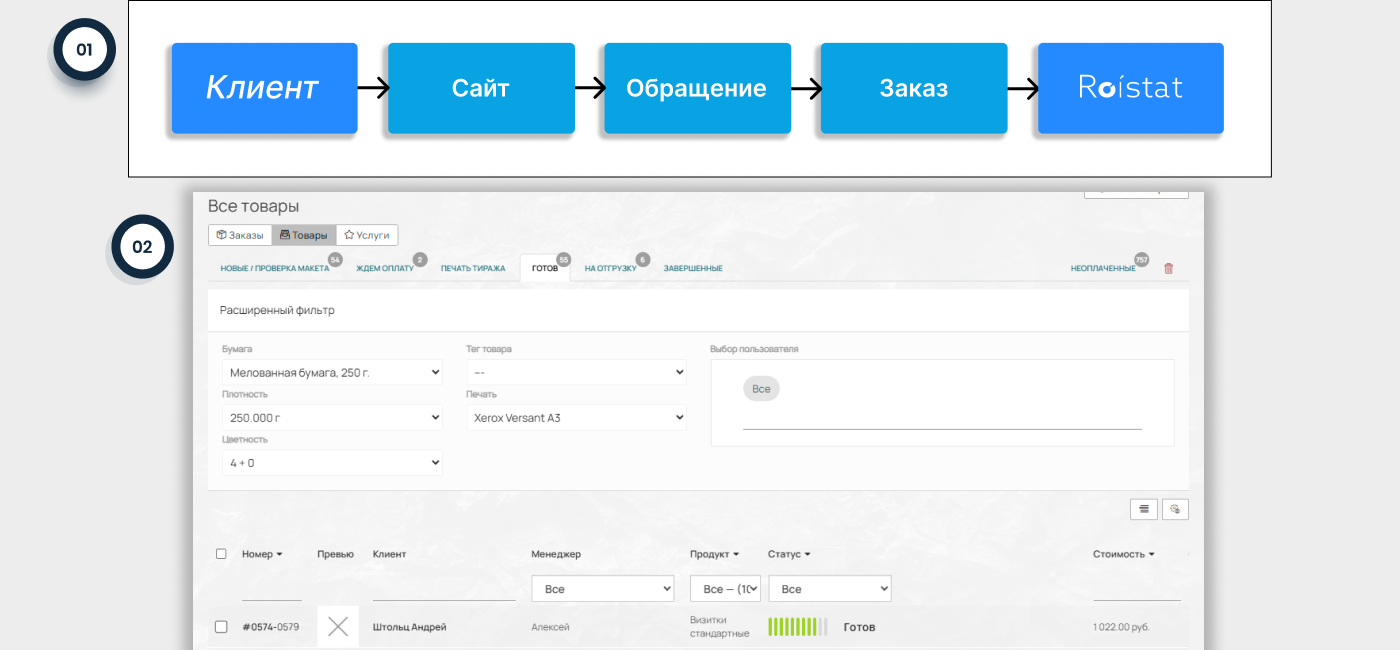Open the Тег товара dropdown
The height and width of the screenshot is (650, 1400).
click(576, 372)
